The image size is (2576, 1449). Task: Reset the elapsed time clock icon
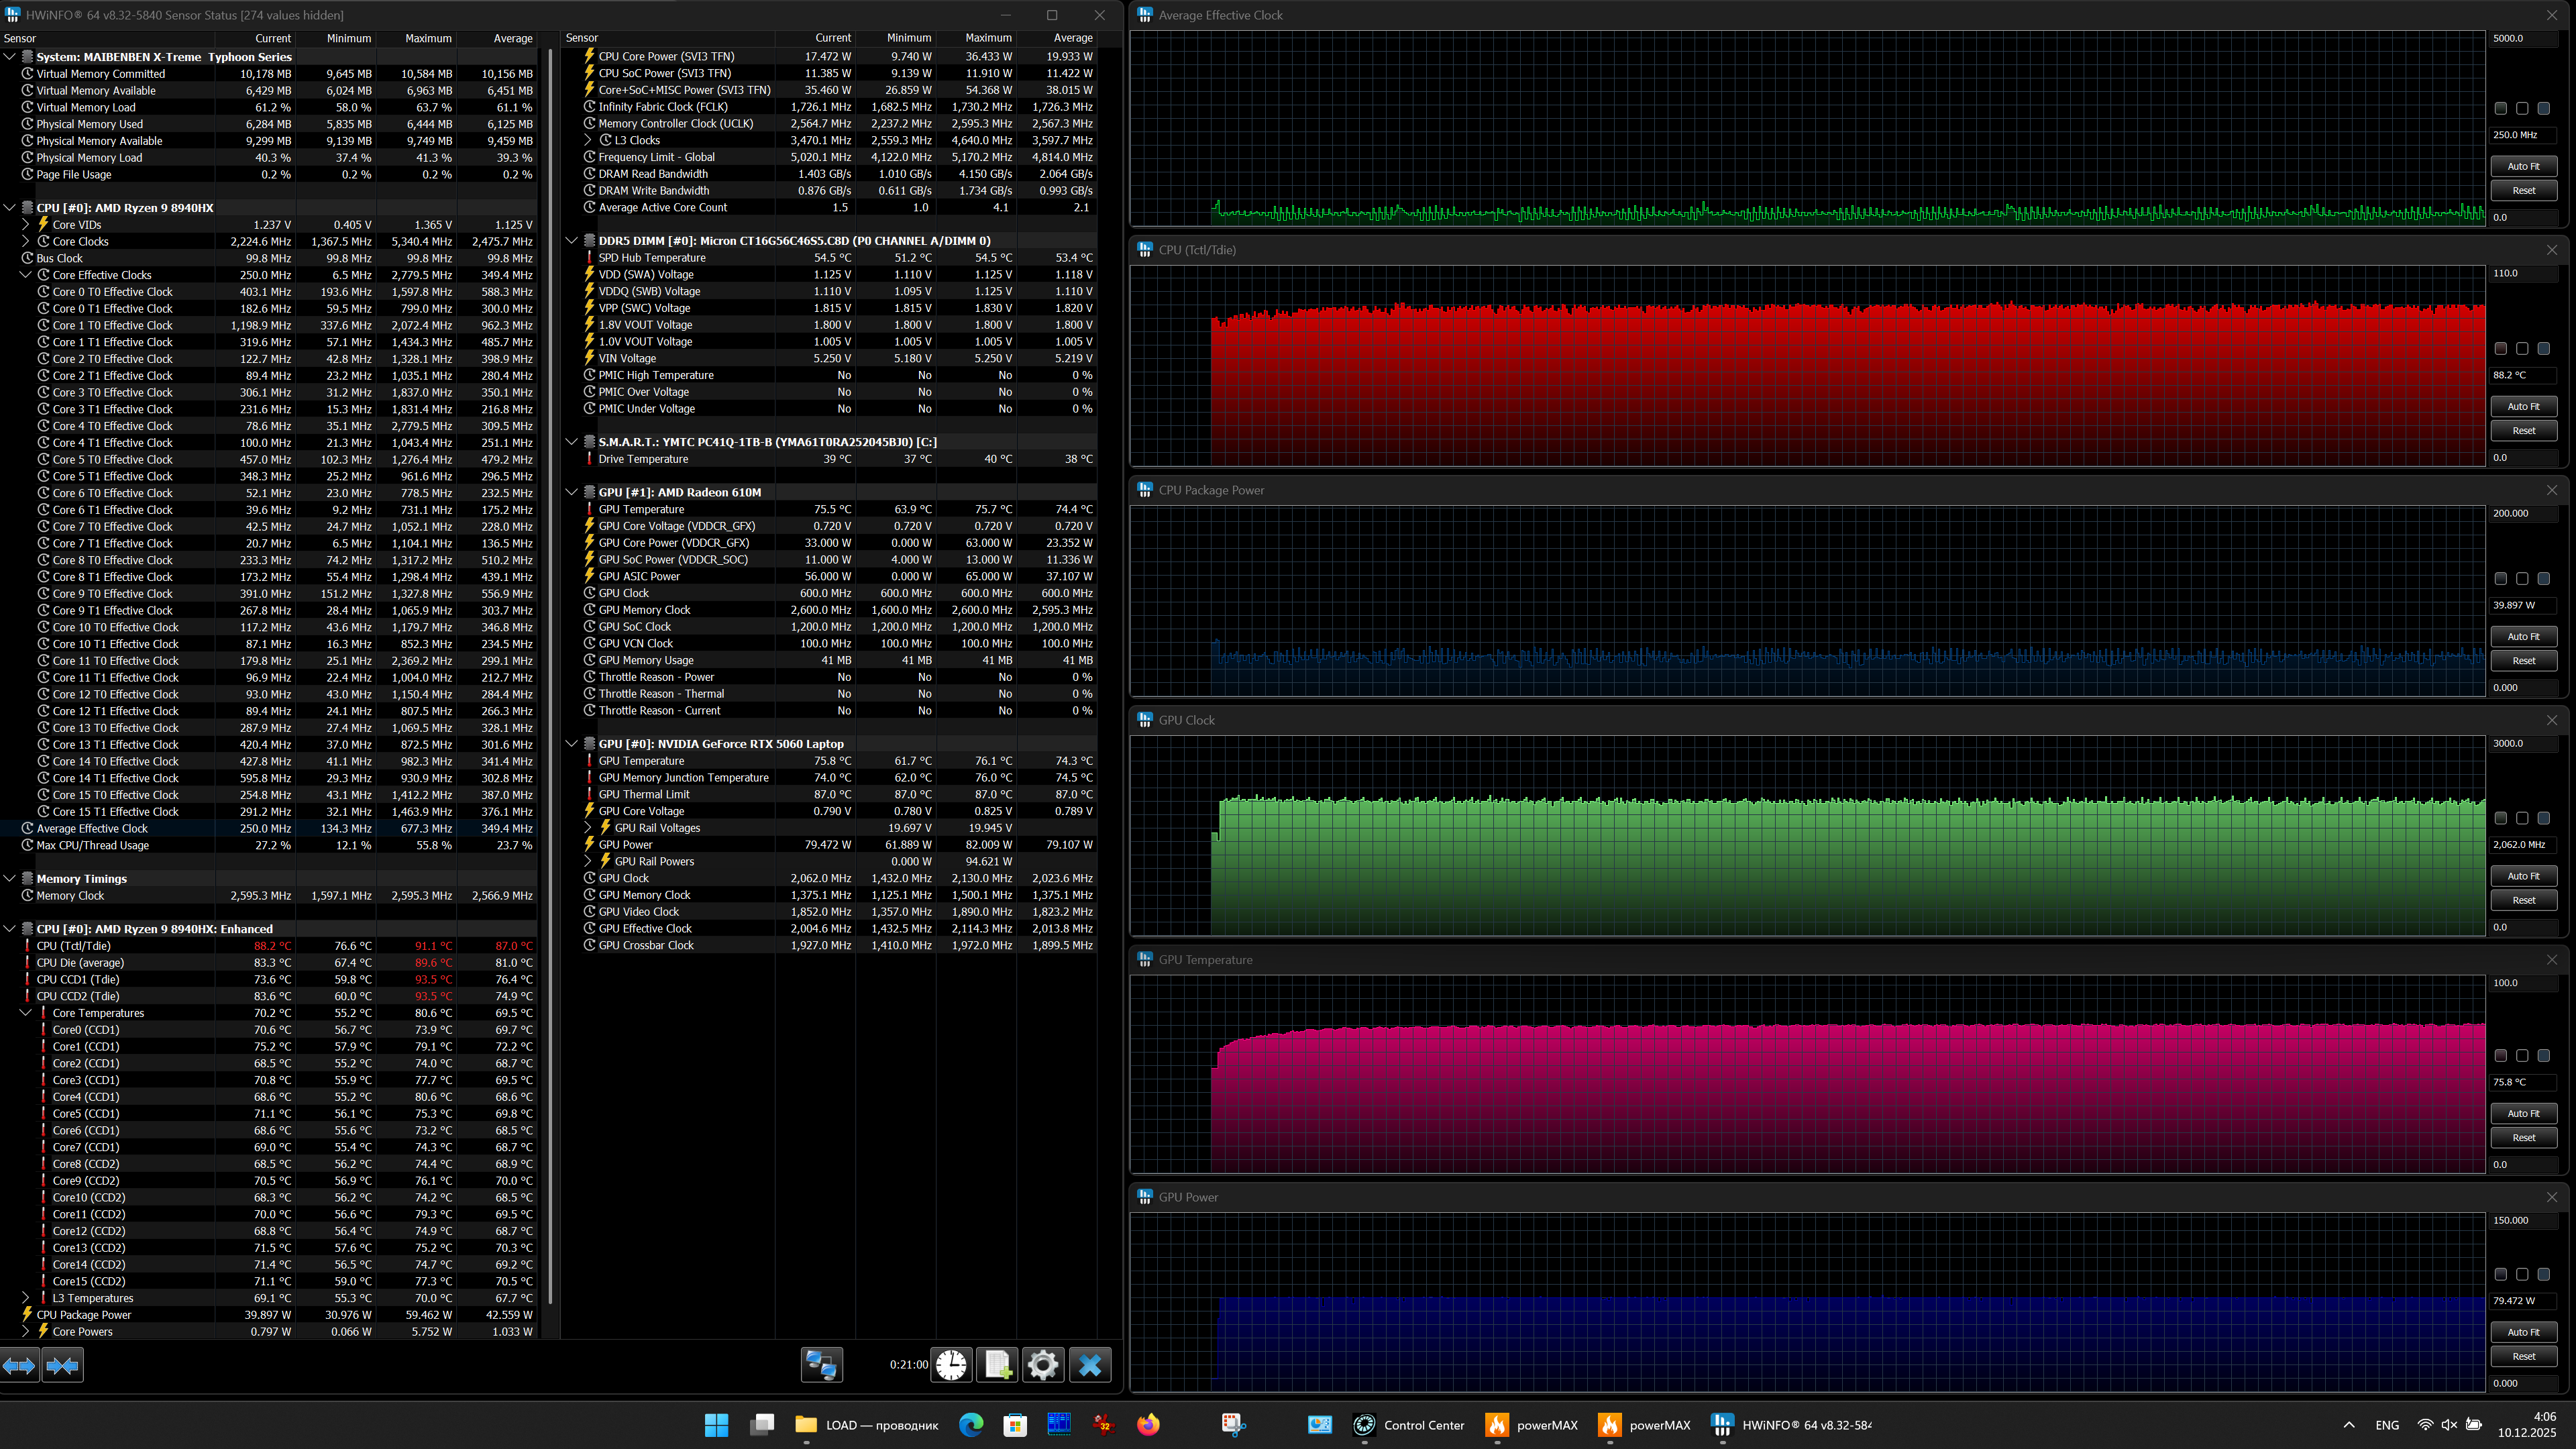pos(951,1365)
